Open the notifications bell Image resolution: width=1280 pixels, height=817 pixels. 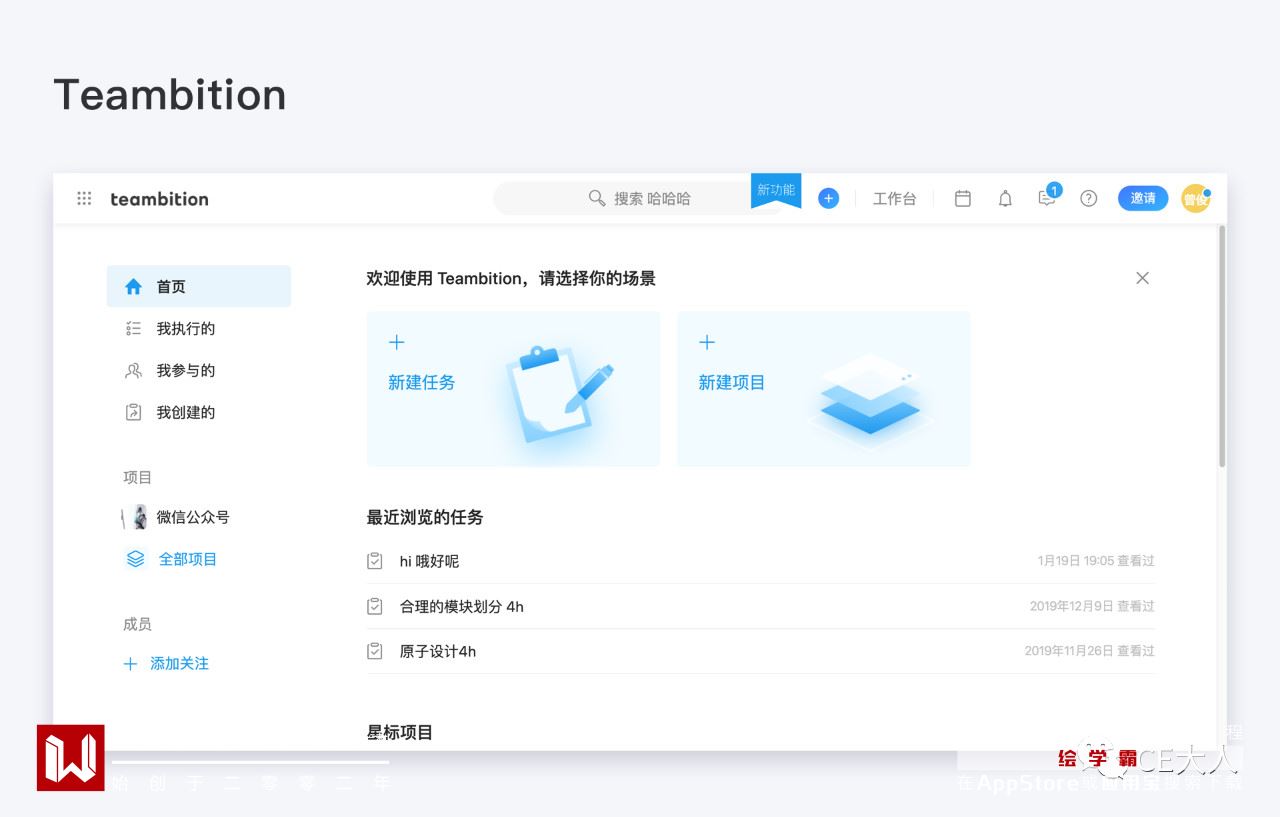pos(1005,198)
